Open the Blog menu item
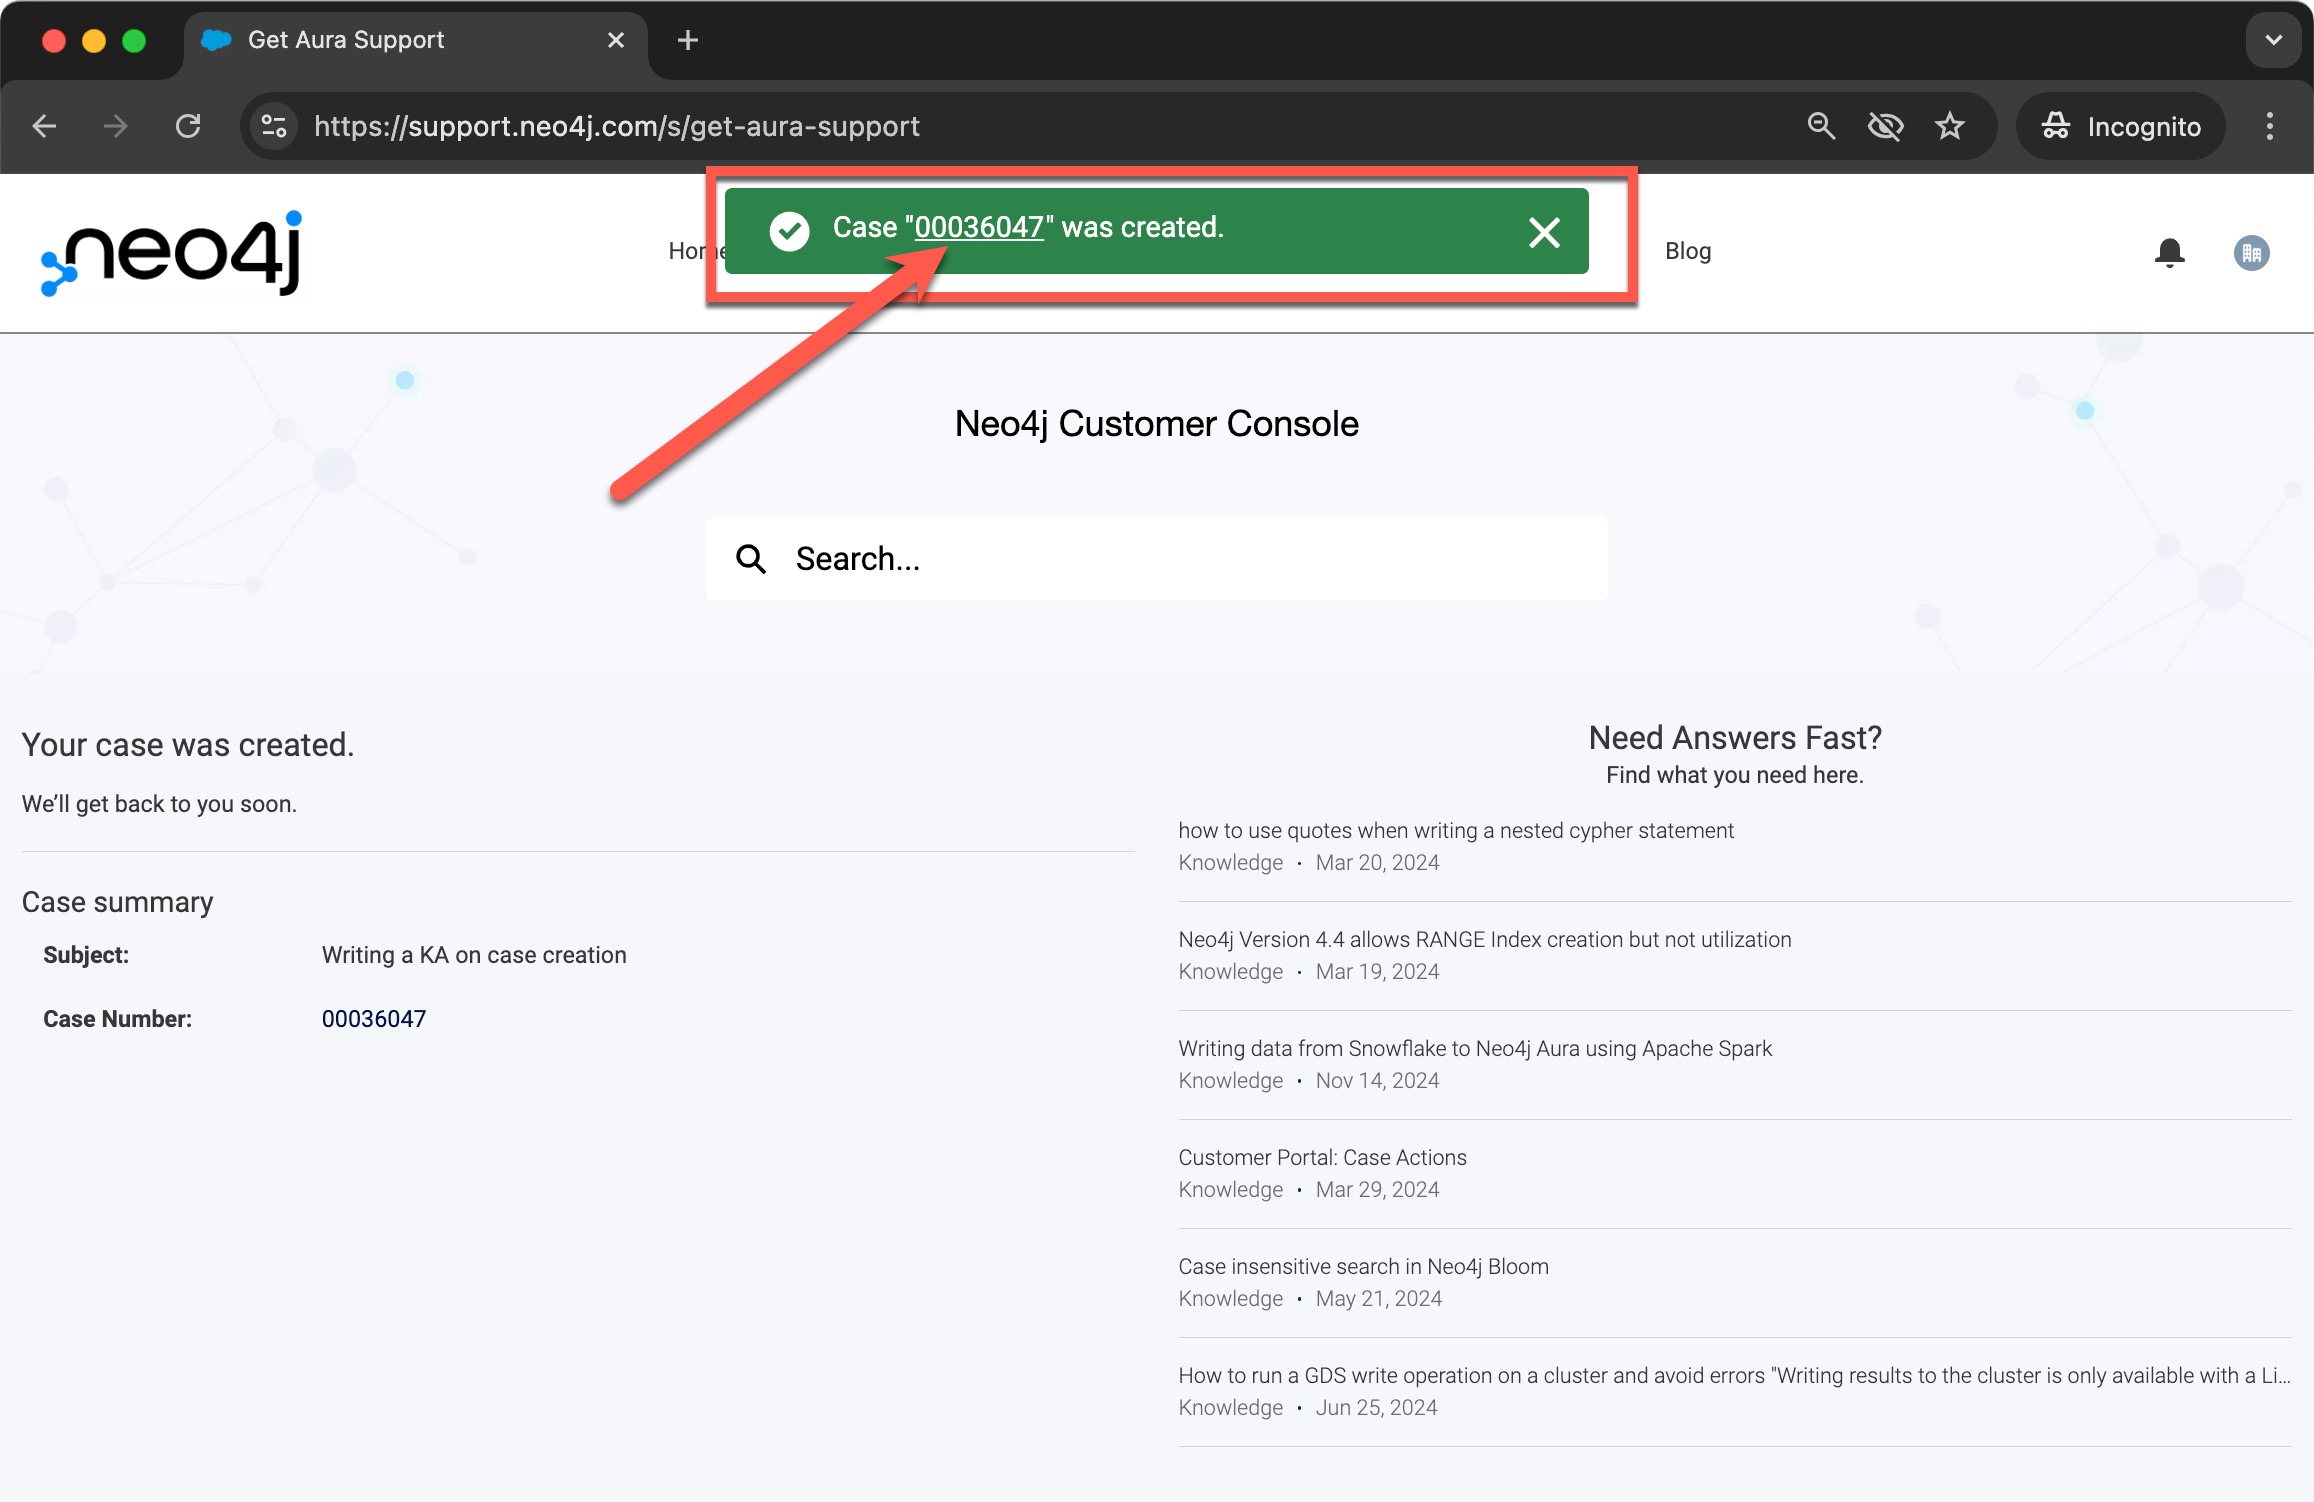The height and width of the screenshot is (1502, 2314). click(1688, 251)
